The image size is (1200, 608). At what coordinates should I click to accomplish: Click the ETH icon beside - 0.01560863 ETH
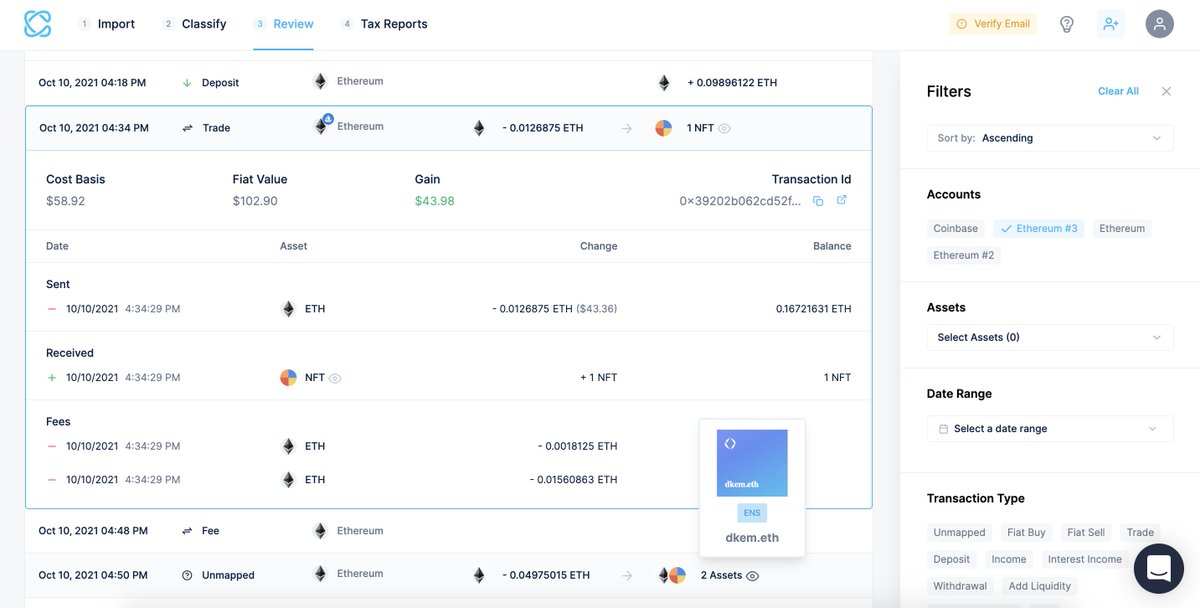point(289,479)
